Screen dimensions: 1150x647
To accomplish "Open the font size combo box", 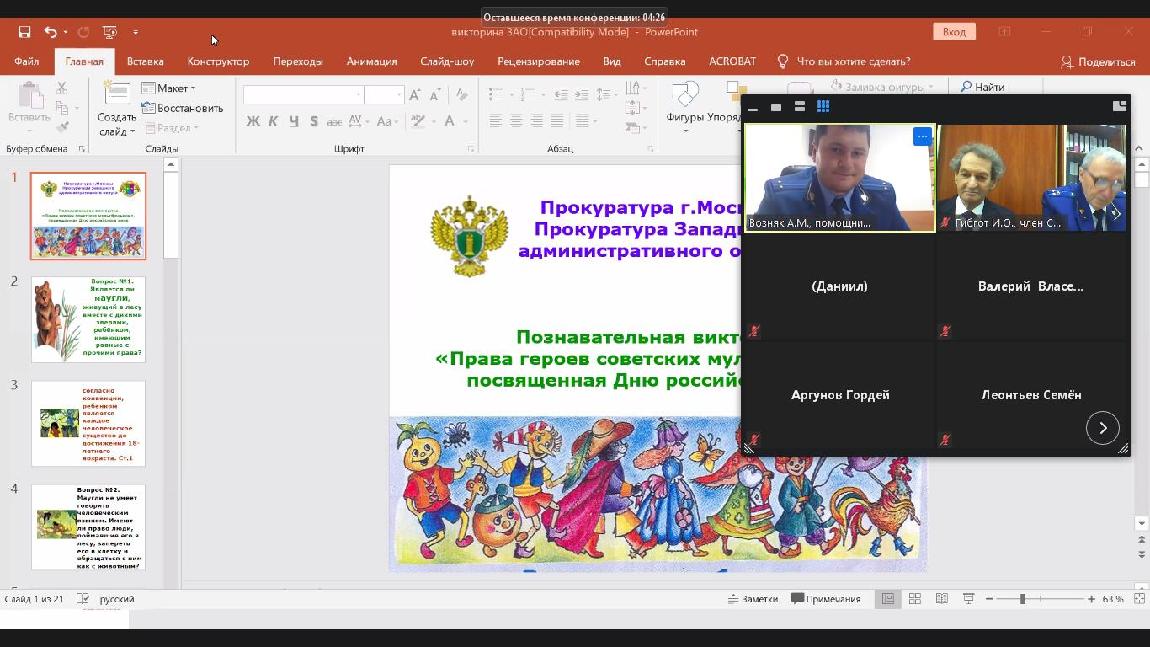I will [384, 95].
